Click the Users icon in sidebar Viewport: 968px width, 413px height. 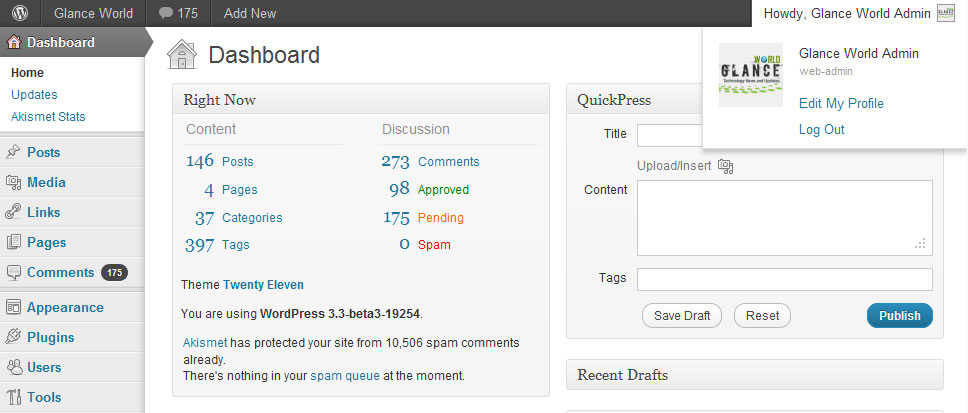pos(13,367)
